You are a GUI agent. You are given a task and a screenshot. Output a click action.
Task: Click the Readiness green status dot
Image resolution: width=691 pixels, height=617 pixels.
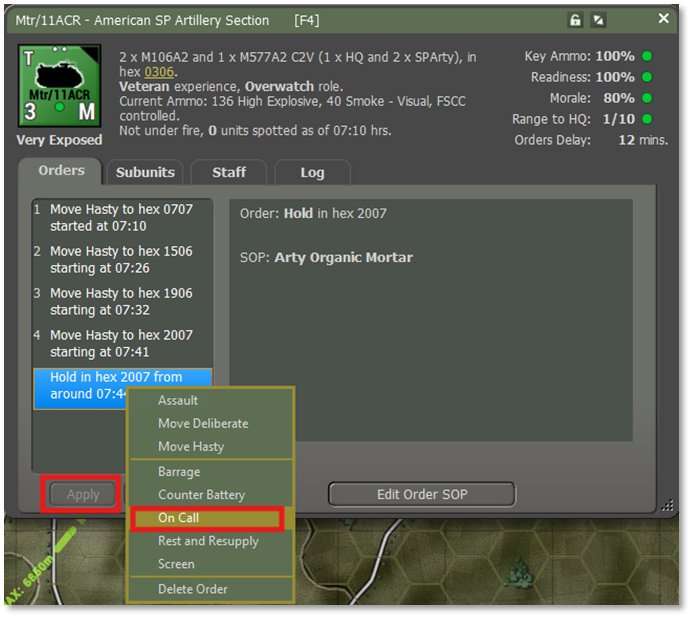point(649,78)
